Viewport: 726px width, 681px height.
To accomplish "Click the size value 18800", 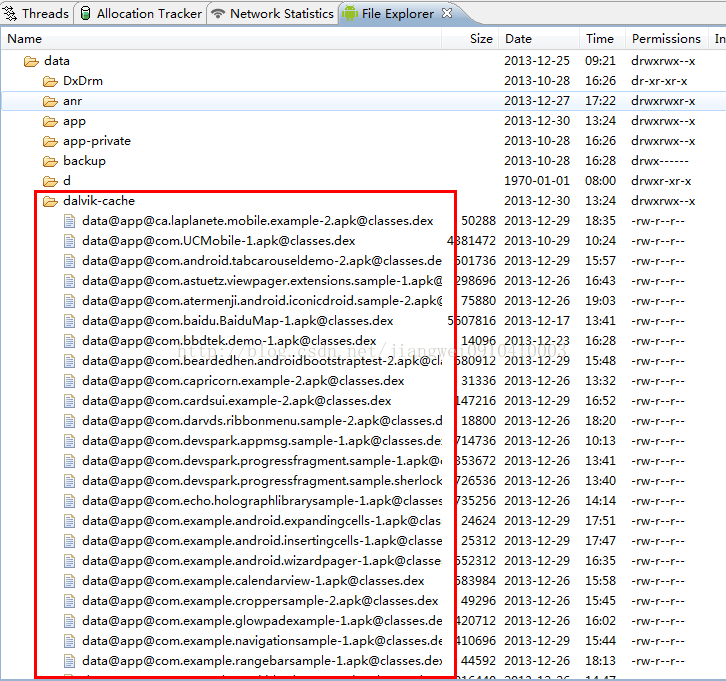I will point(478,421).
